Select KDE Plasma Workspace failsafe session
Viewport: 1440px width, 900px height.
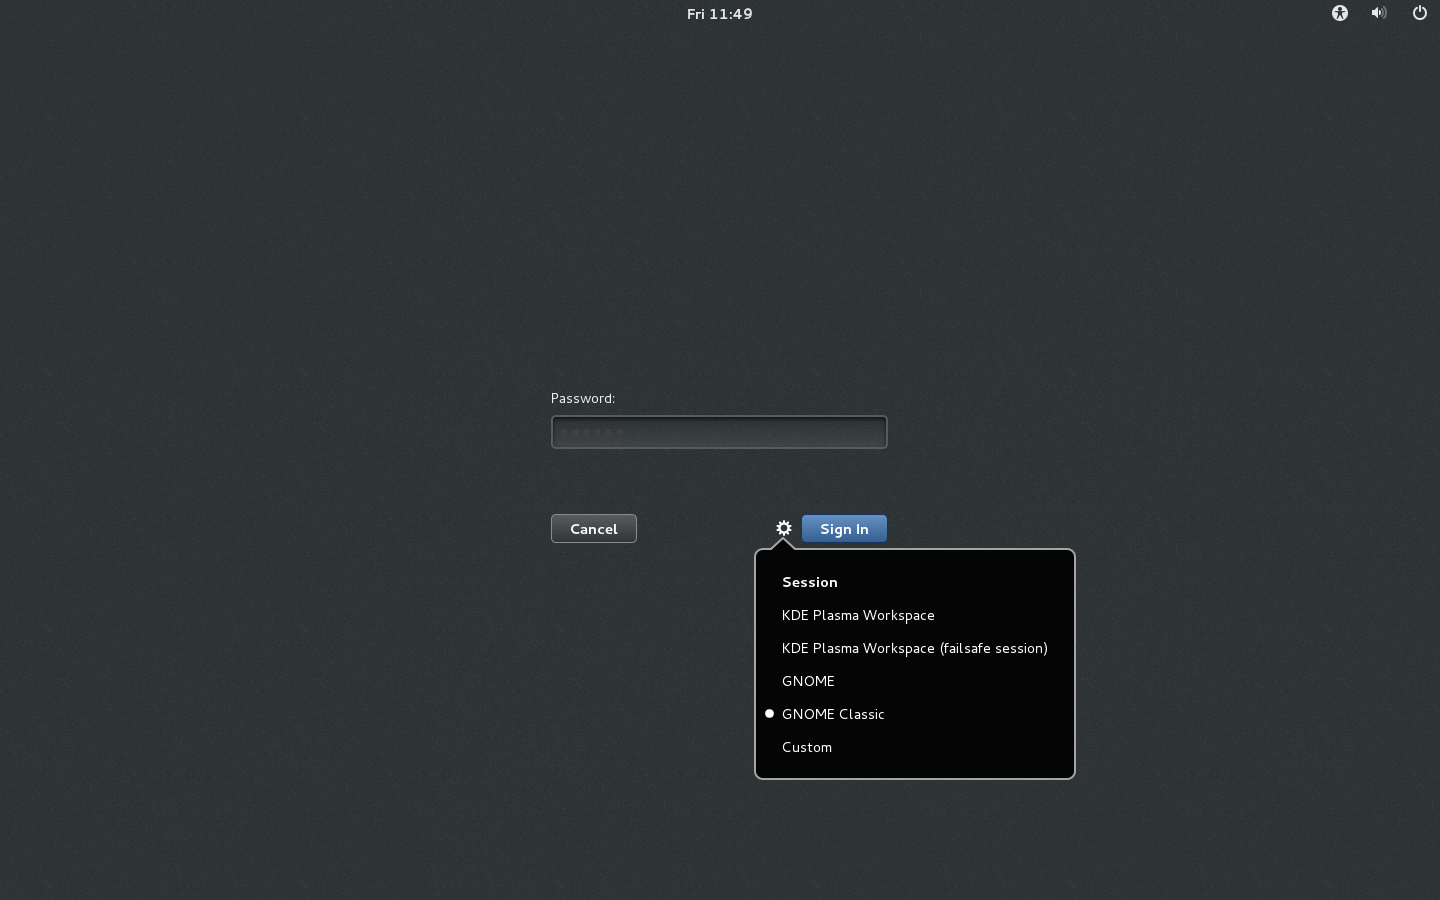[915, 648]
